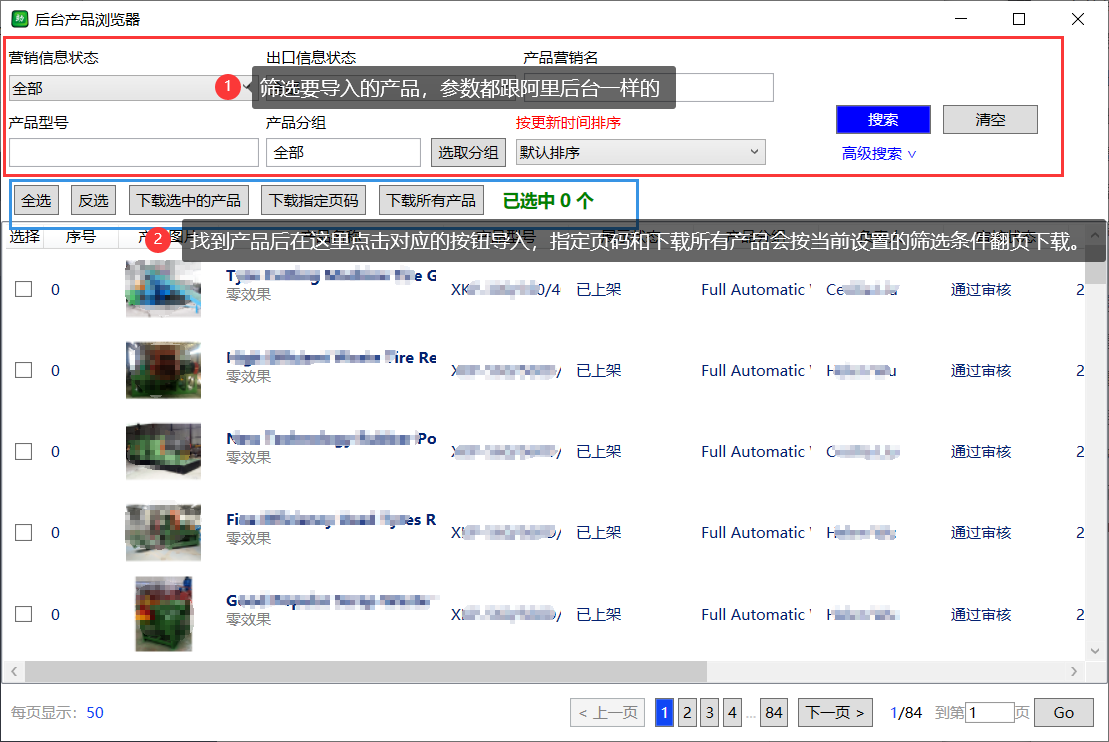Jump to page 84 in pagination
This screenshot has height=742, width=1109.
pyautogui.click(x=773, y=712)
